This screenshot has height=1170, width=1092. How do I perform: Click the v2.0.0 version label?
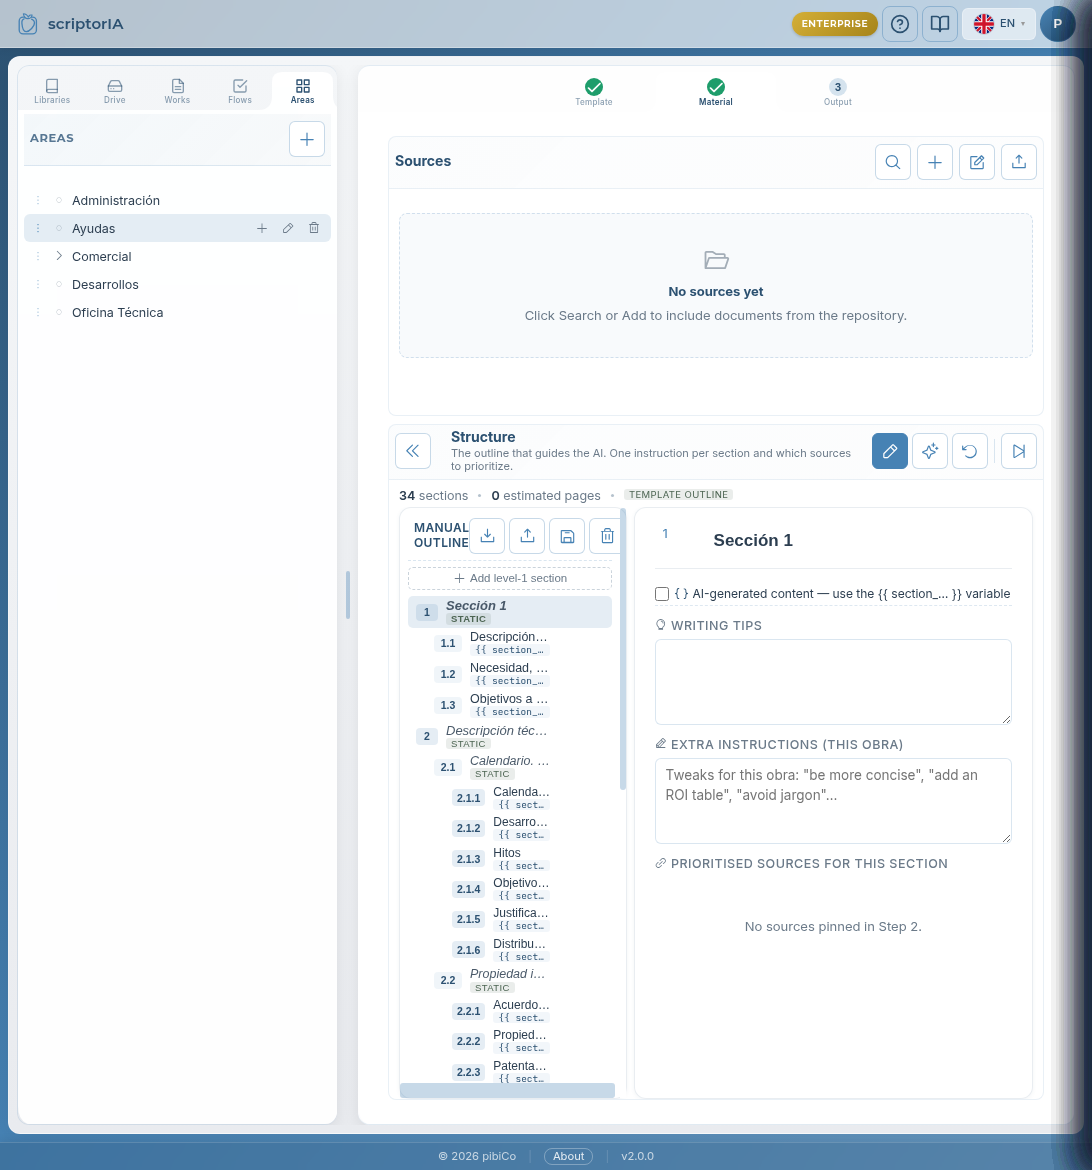tap(637, 1156)
